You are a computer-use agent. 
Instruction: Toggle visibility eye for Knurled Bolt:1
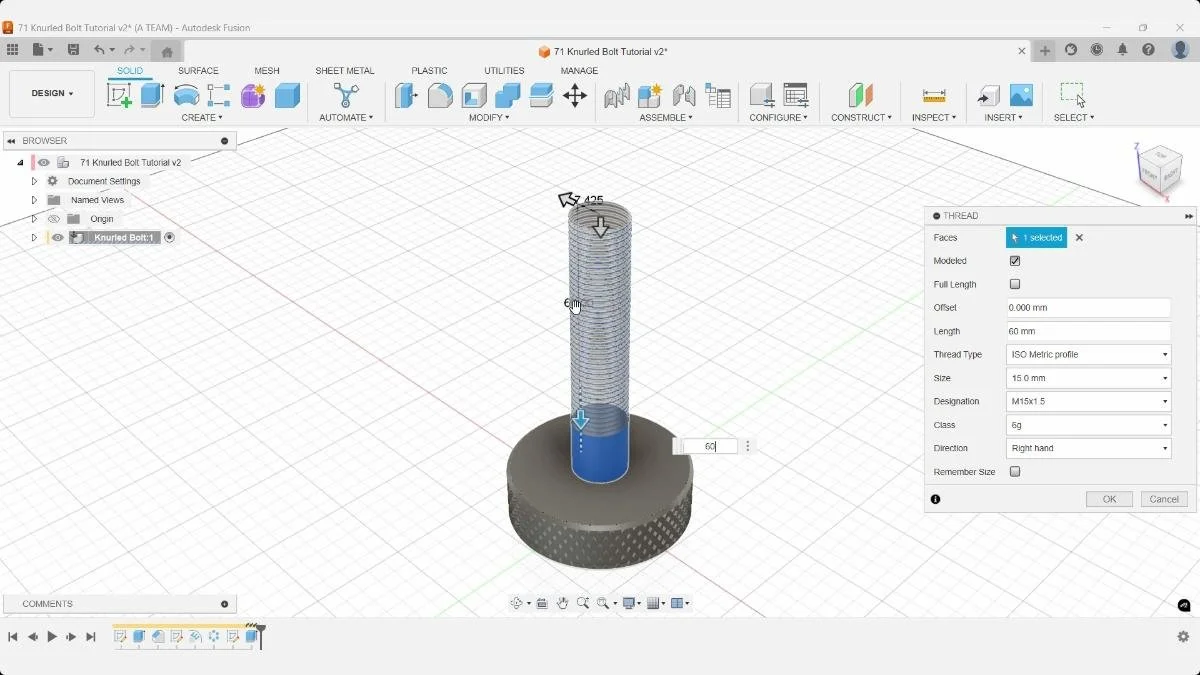57,238
